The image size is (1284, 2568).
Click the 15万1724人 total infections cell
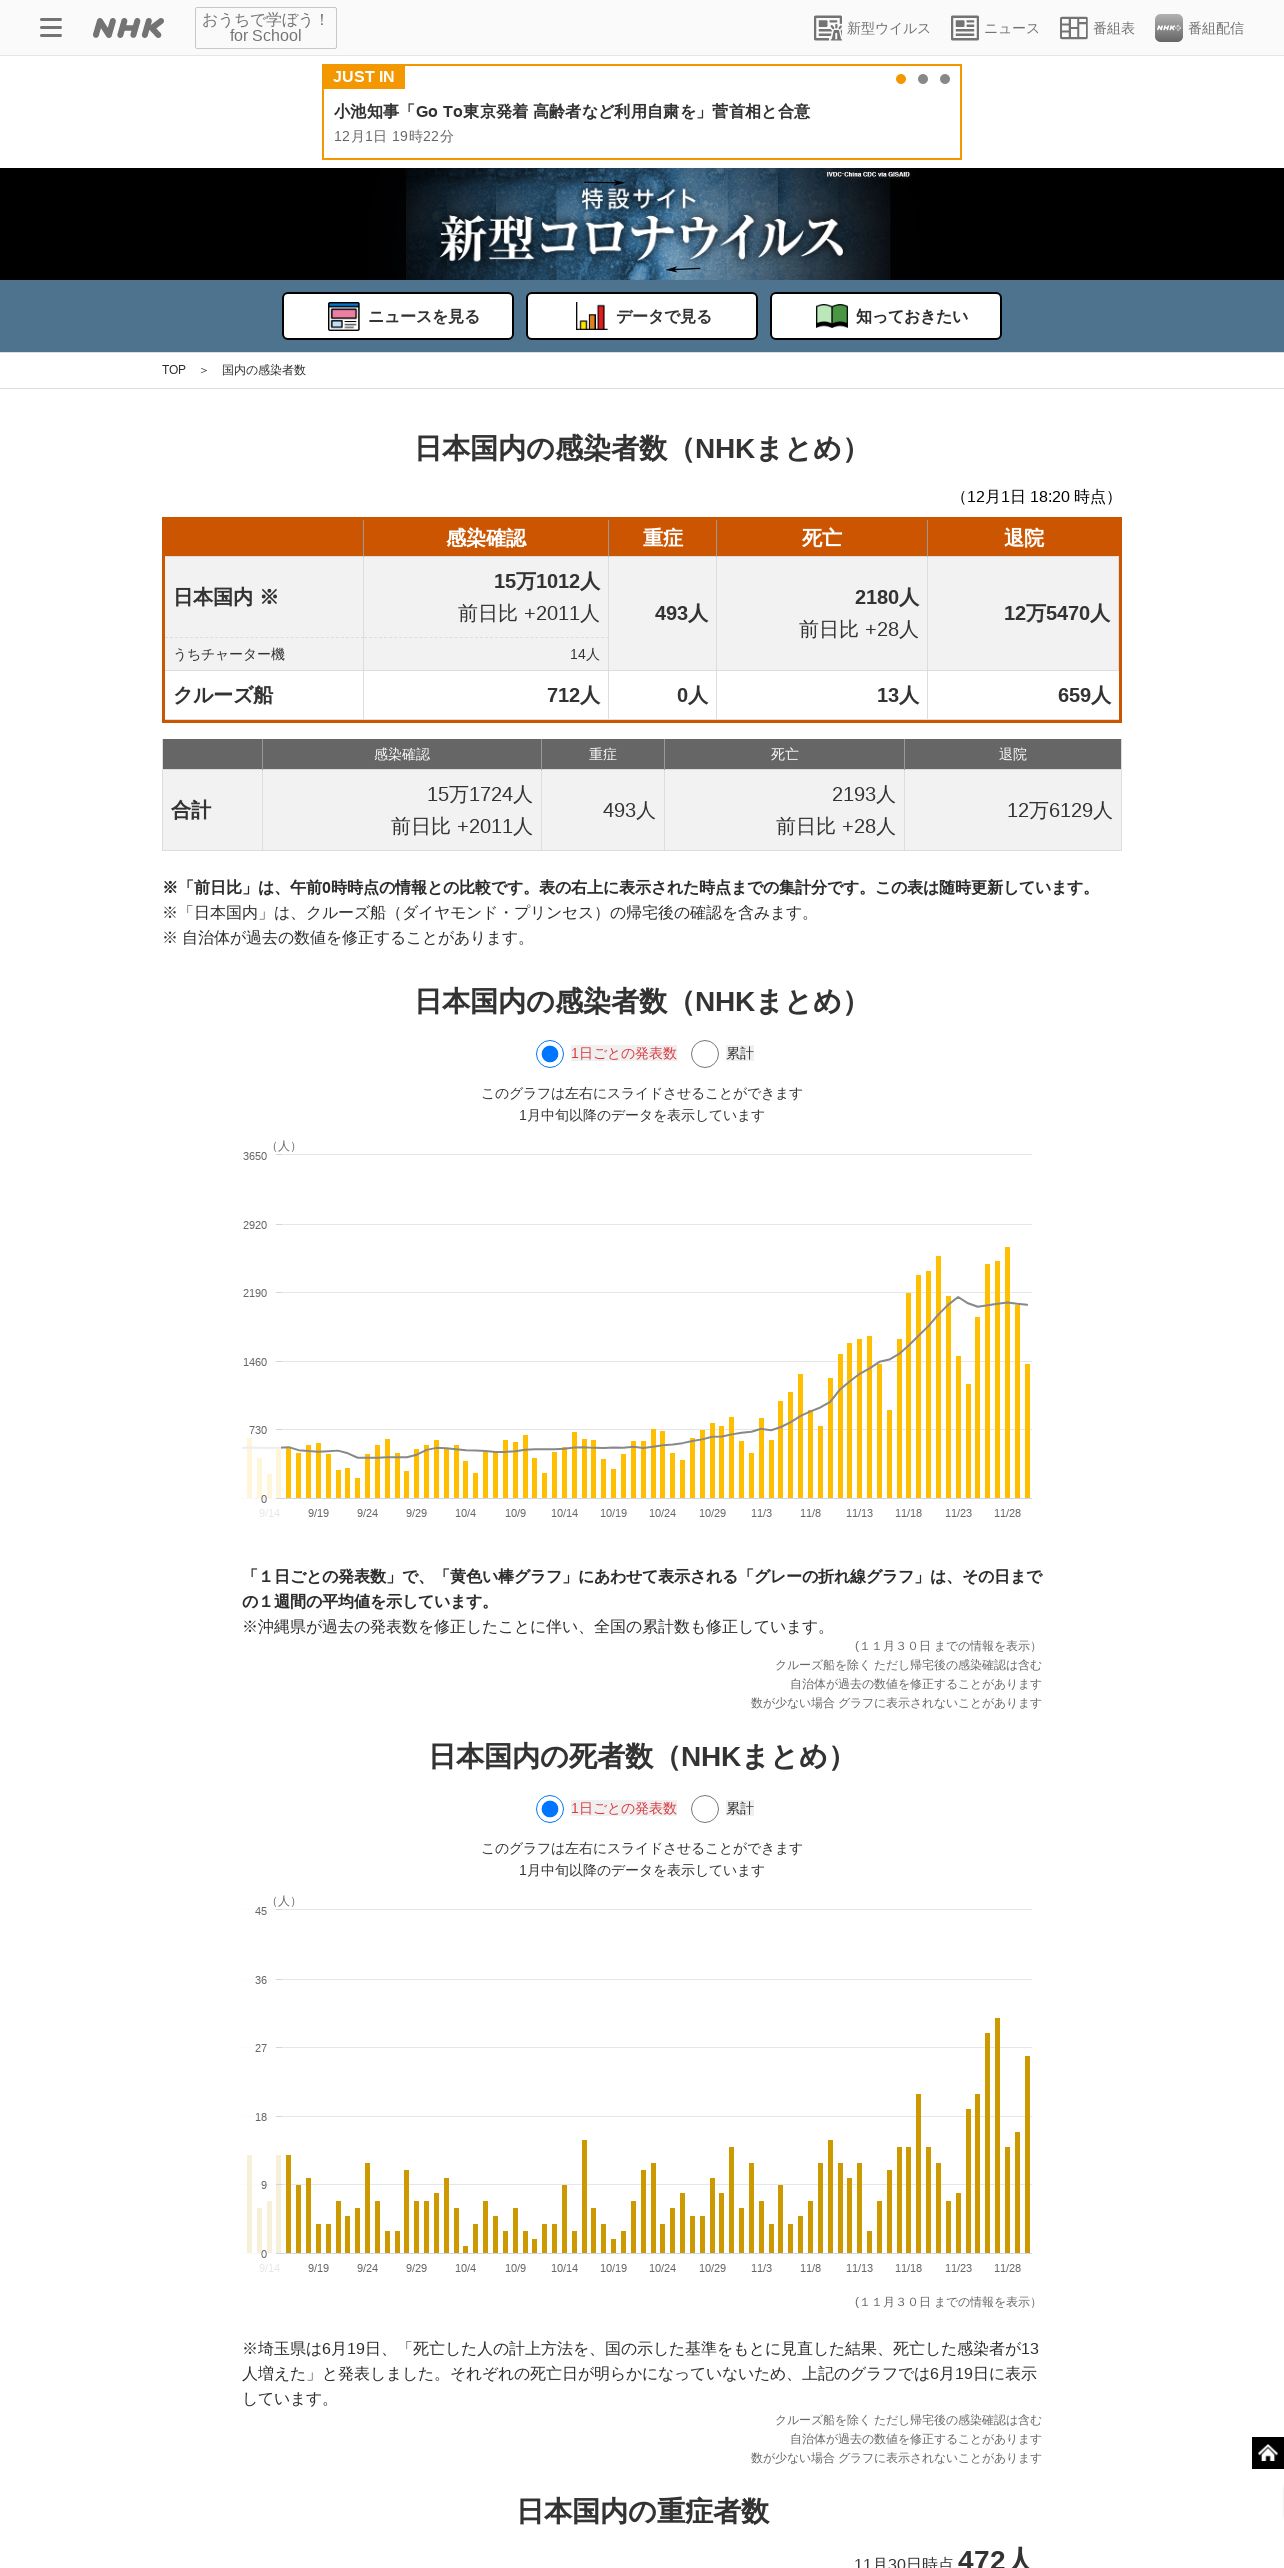coord(402,810)
